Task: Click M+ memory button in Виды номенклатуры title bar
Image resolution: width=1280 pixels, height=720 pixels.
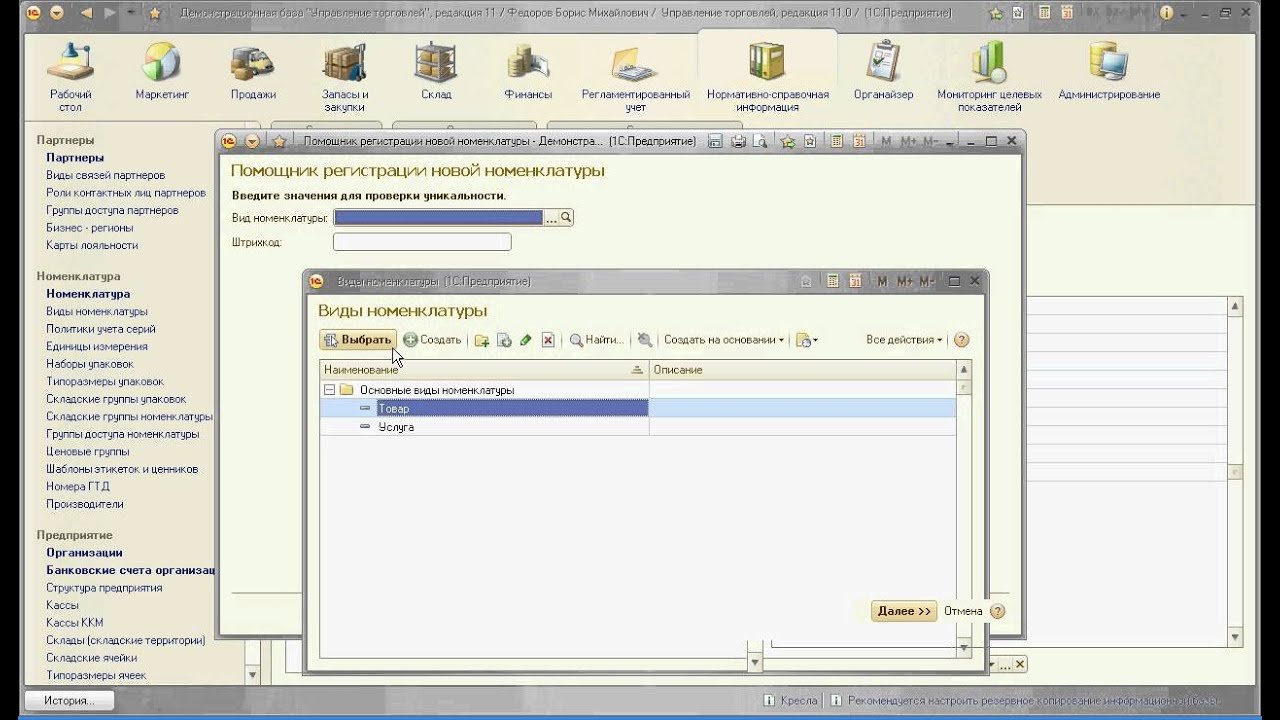Action: point(905,282)
